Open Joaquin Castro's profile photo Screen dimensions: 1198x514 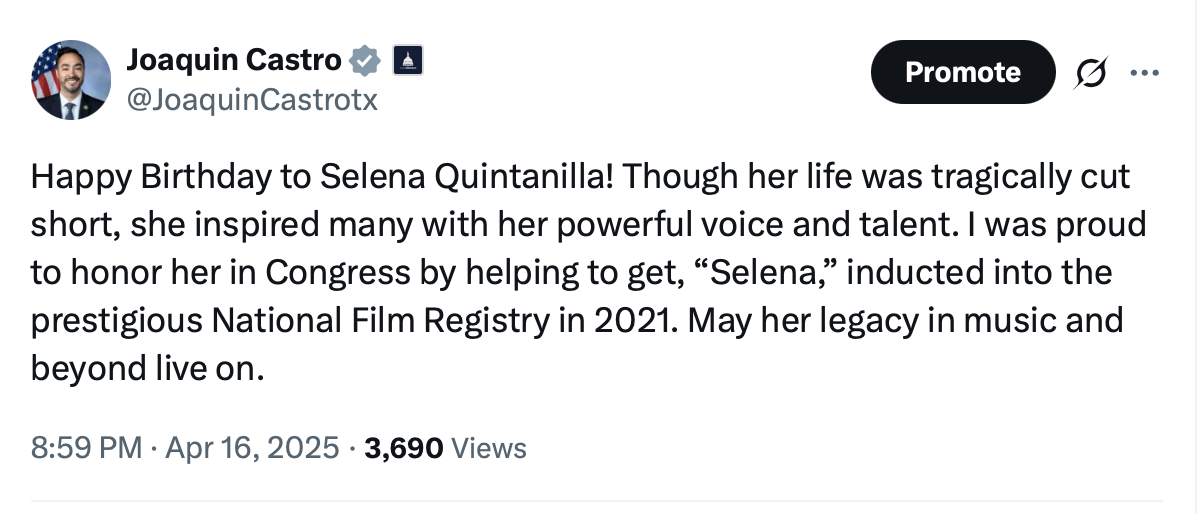(71, 80)
